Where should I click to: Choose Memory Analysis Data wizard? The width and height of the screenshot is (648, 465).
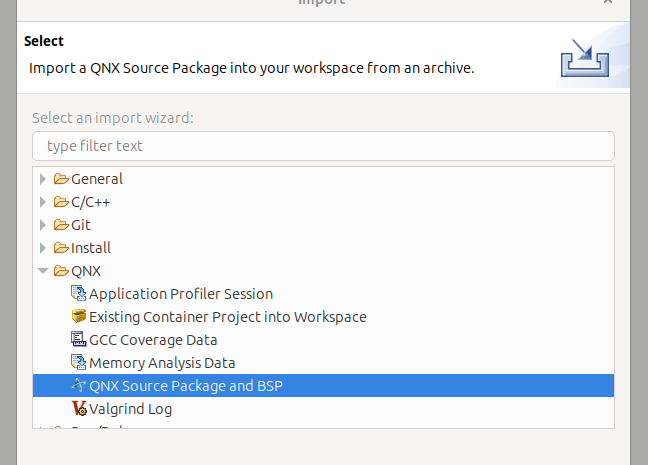tap(162, 363)
